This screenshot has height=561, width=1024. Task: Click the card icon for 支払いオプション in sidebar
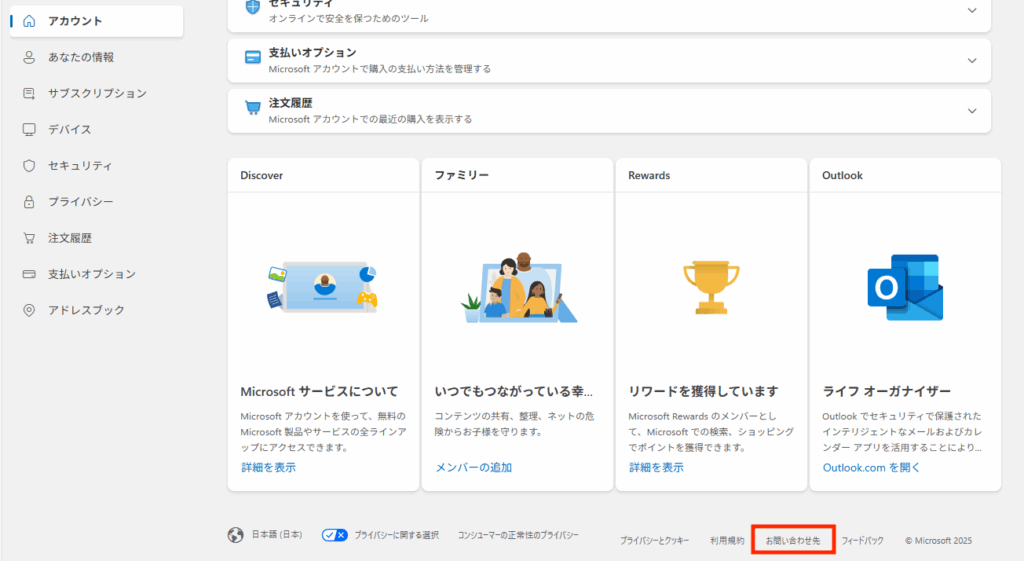(29, 274)
